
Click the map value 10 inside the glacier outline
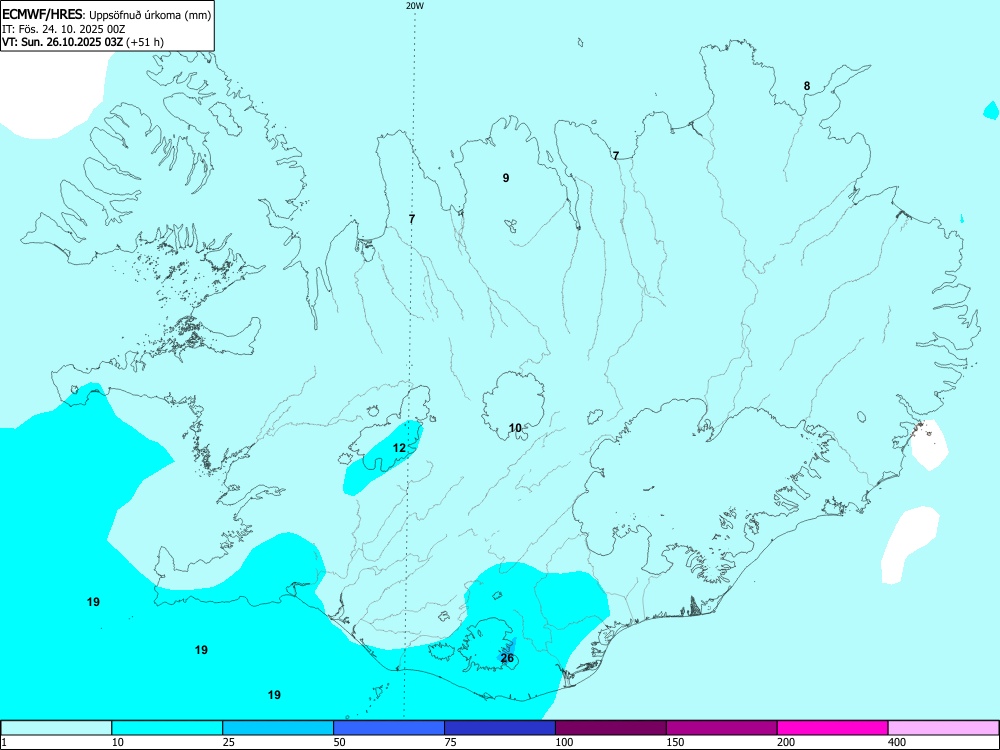515,428
